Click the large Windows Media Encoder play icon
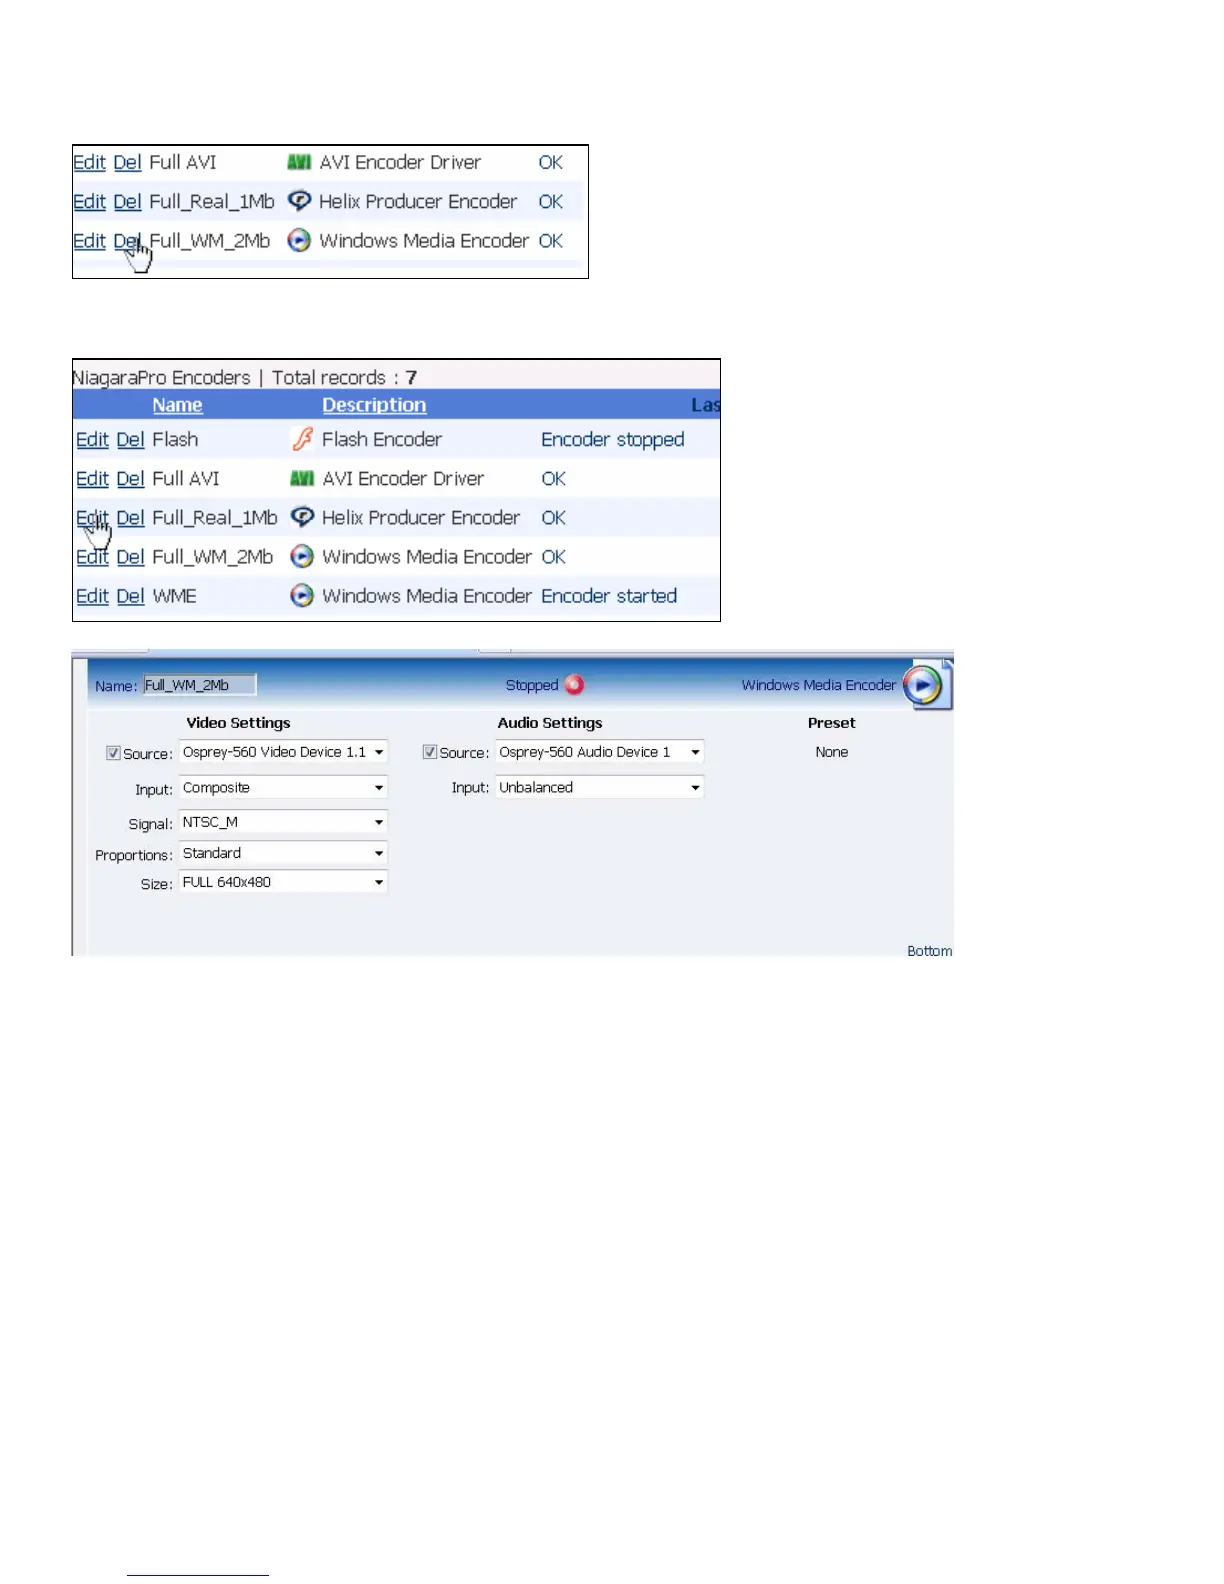This screenshot has height=1584, width=1224. coord(923,685)
